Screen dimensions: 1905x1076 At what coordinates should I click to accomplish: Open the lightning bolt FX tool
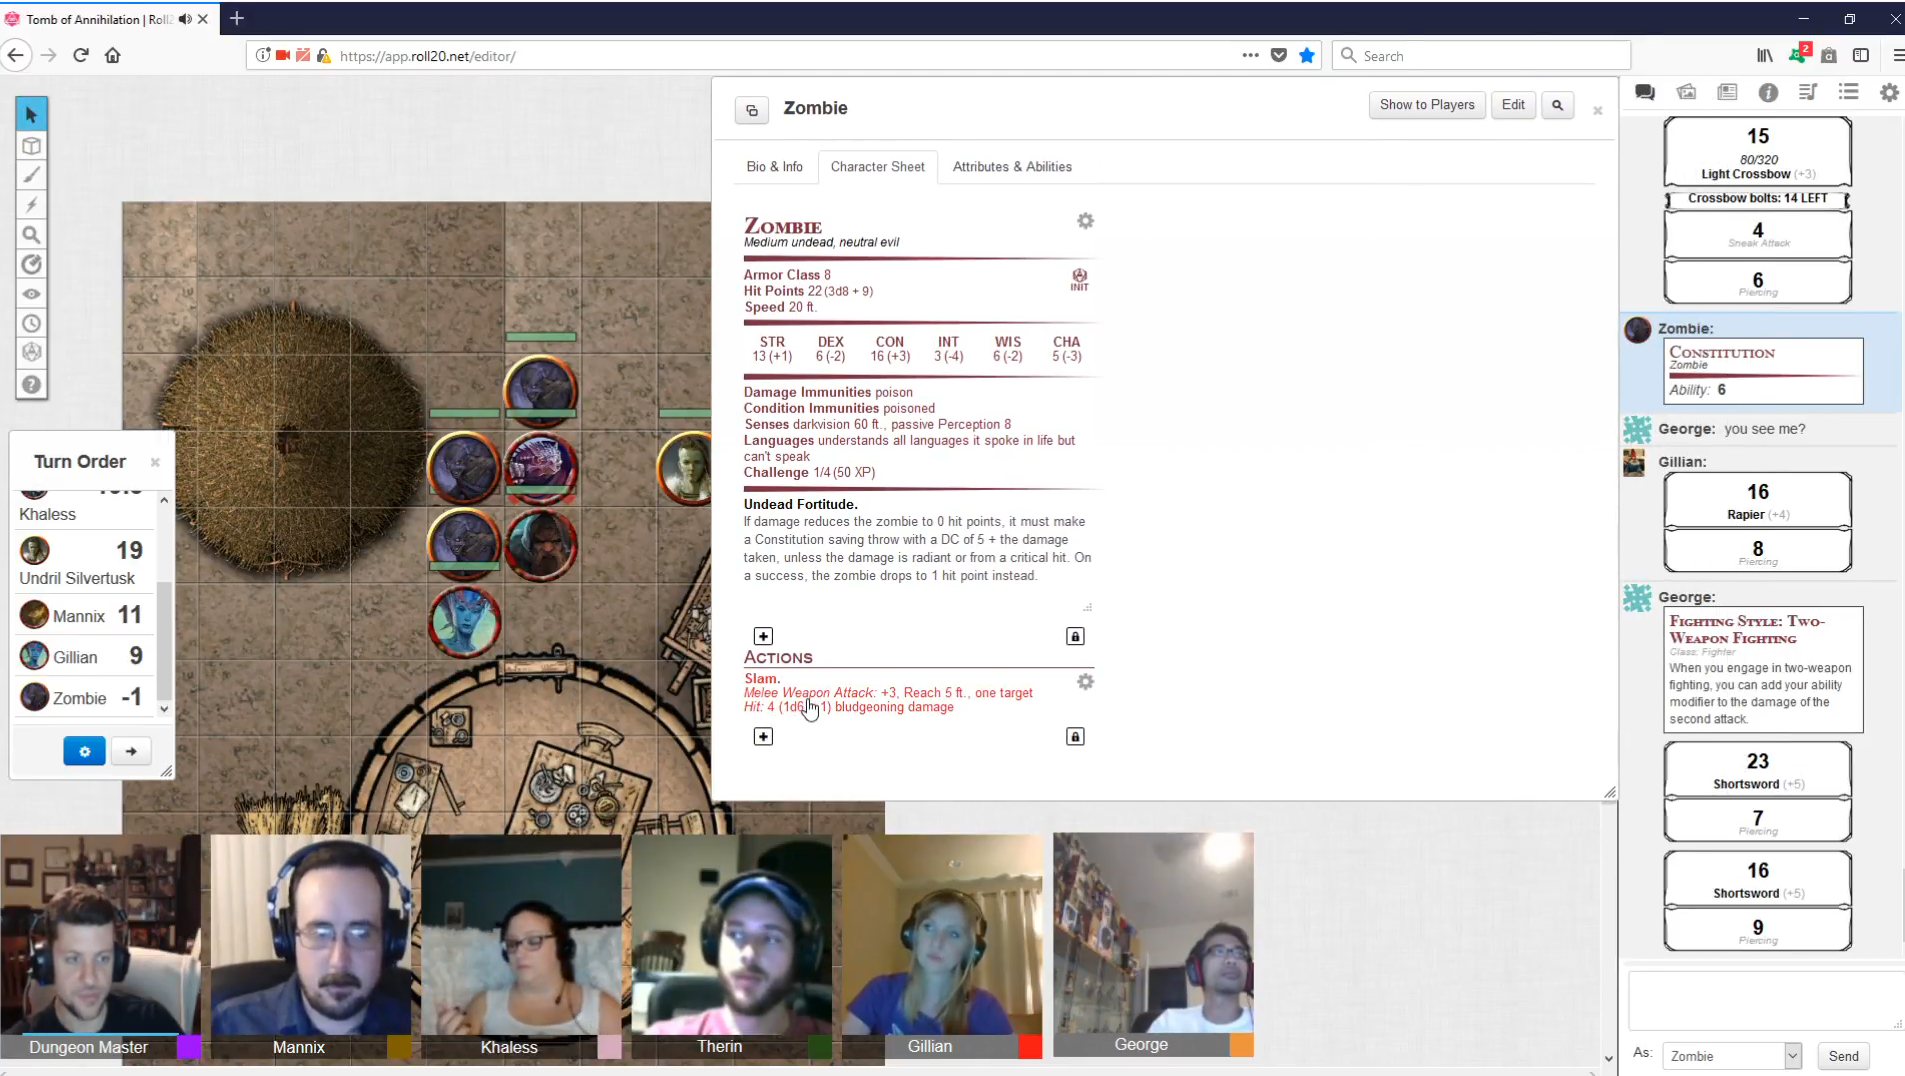pos(31,205)
